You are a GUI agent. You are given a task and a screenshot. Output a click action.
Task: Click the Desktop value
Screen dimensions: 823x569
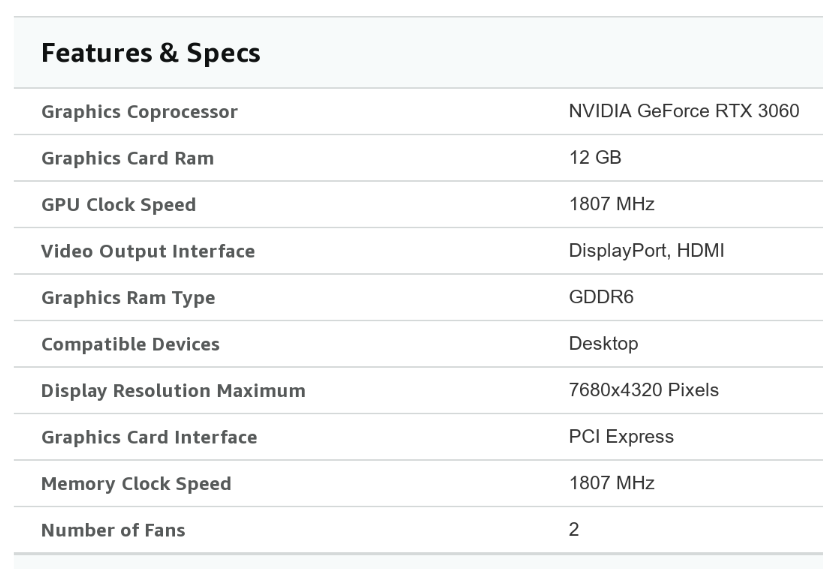(604, 343)
